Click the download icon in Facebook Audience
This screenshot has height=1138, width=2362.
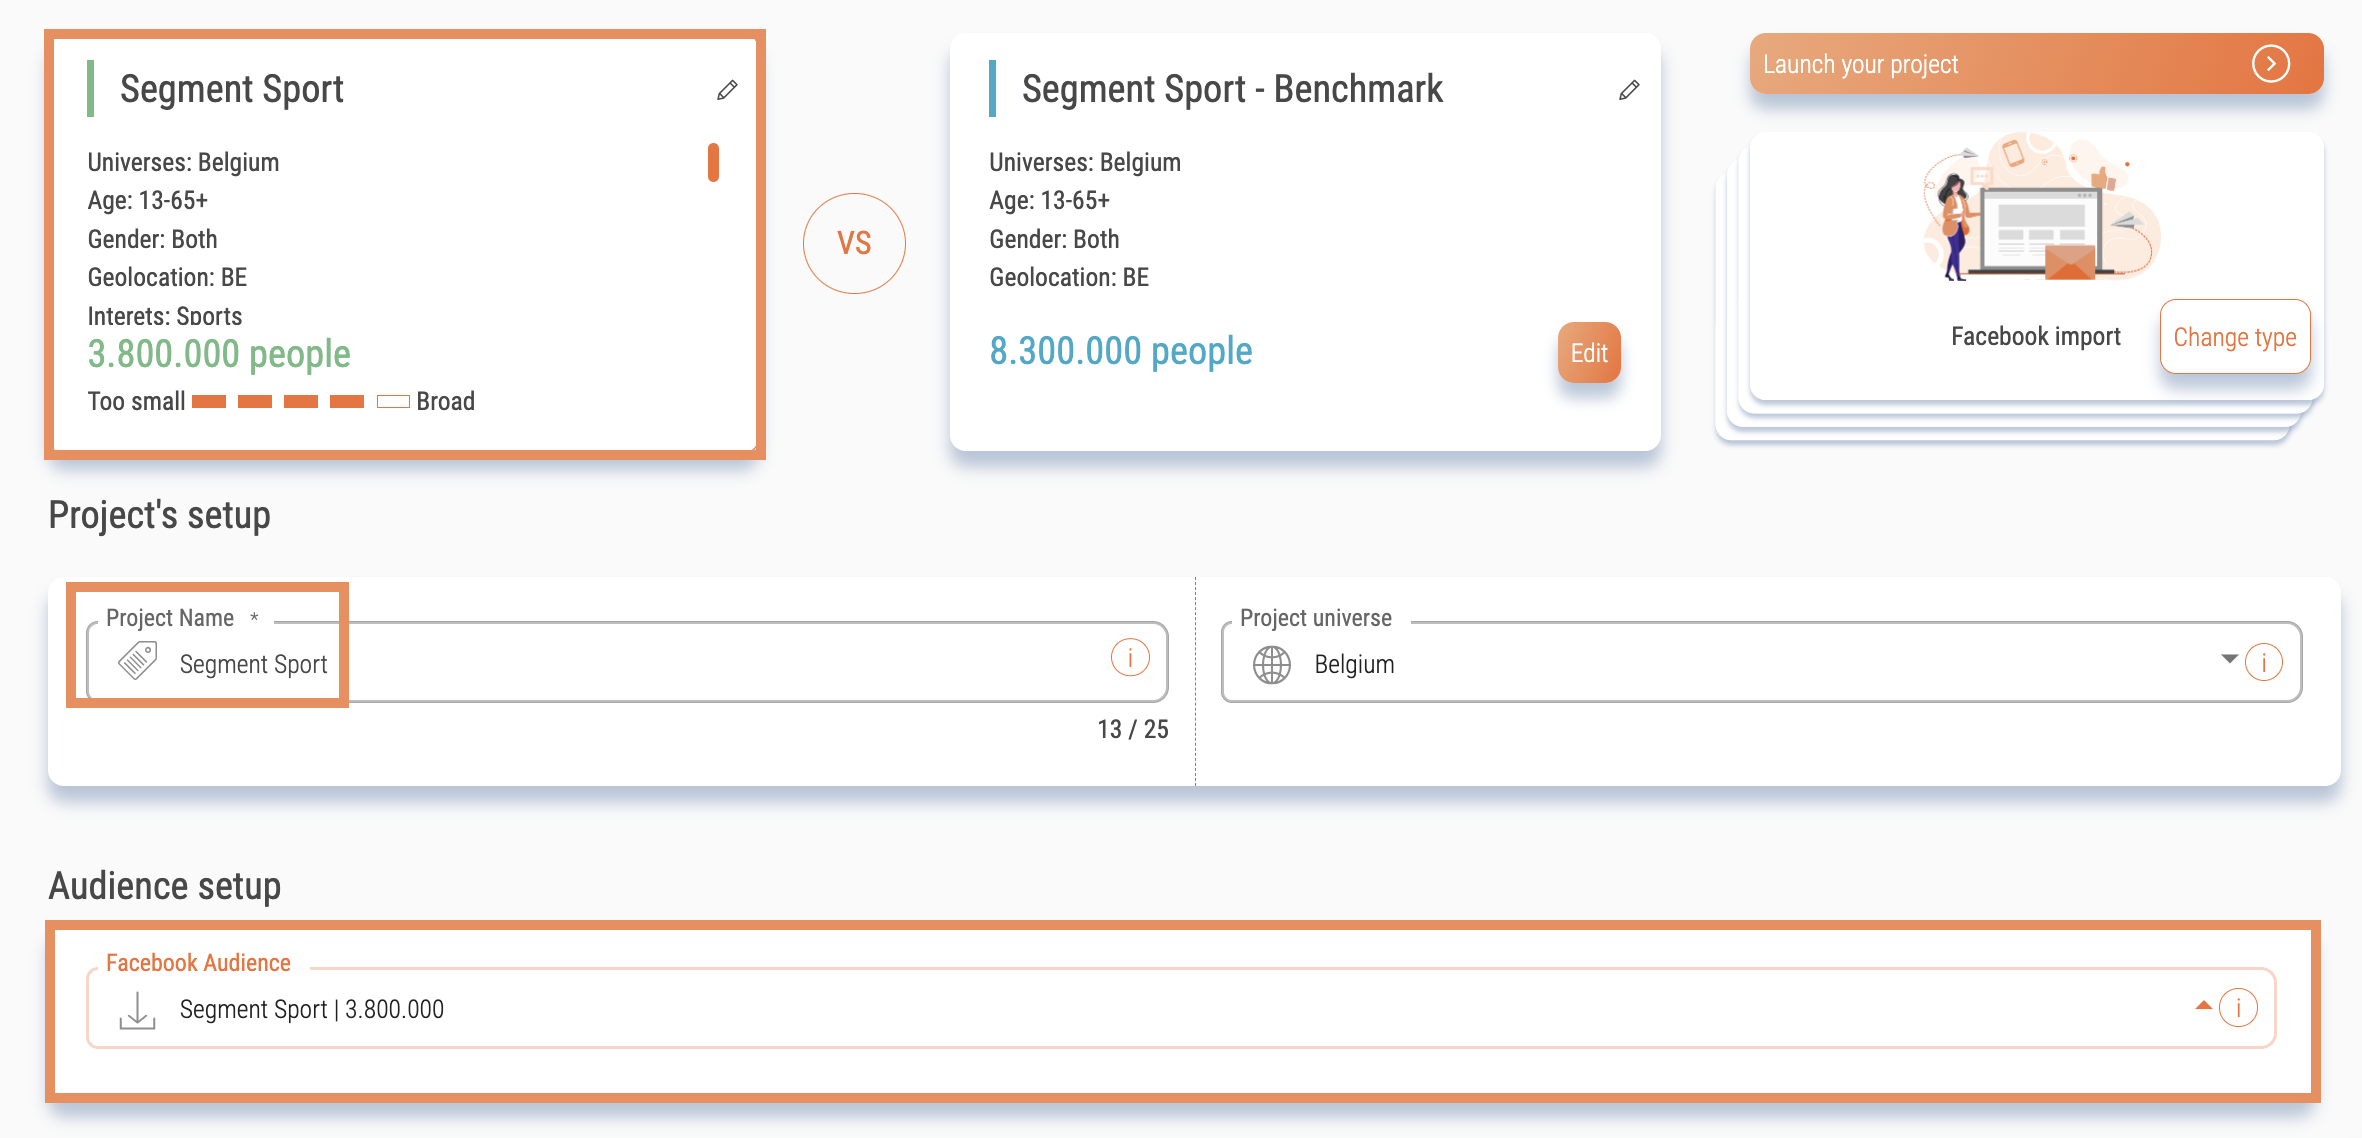[x=137, y=1010]
